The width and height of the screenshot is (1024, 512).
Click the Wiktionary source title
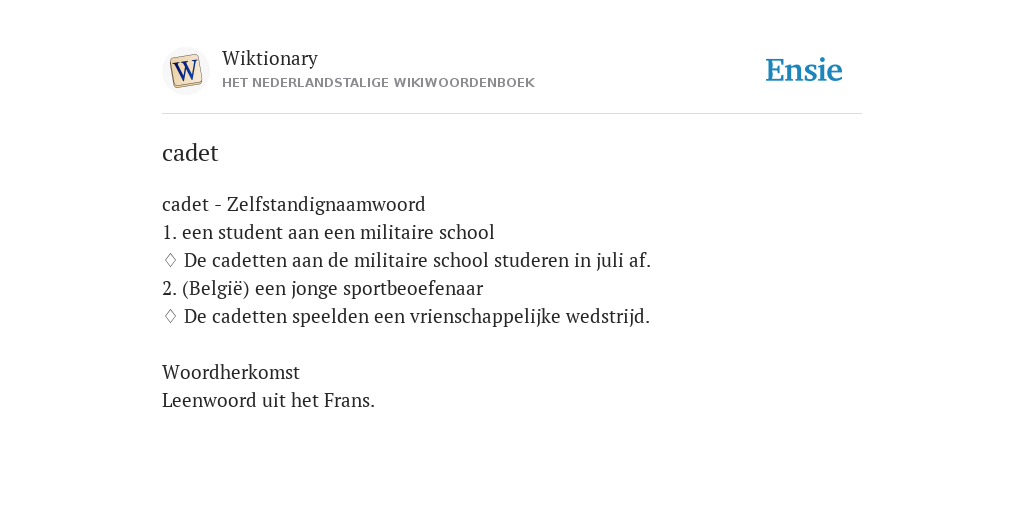coord(270,59)
